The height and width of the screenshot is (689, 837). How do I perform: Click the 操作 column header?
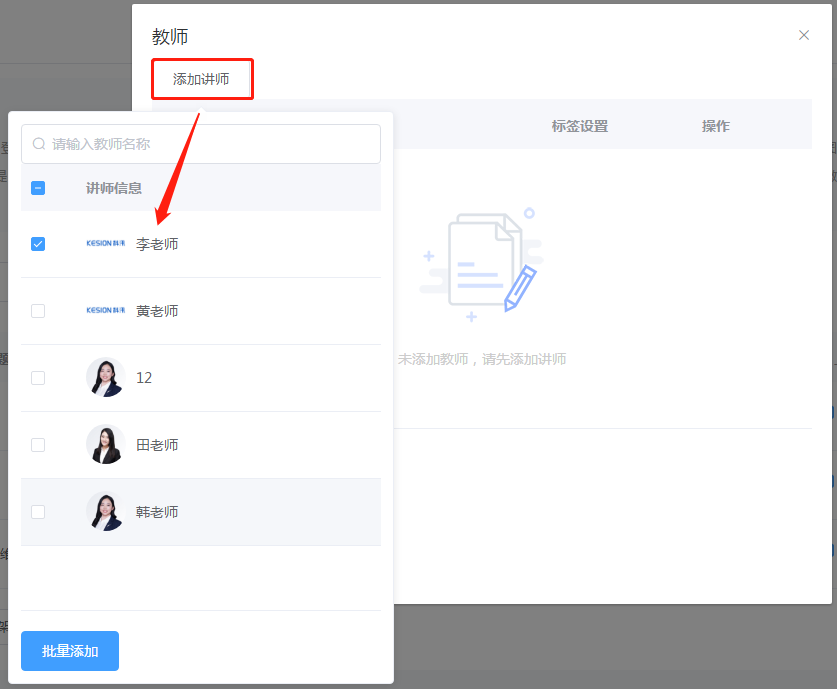[x=716, y=125]
